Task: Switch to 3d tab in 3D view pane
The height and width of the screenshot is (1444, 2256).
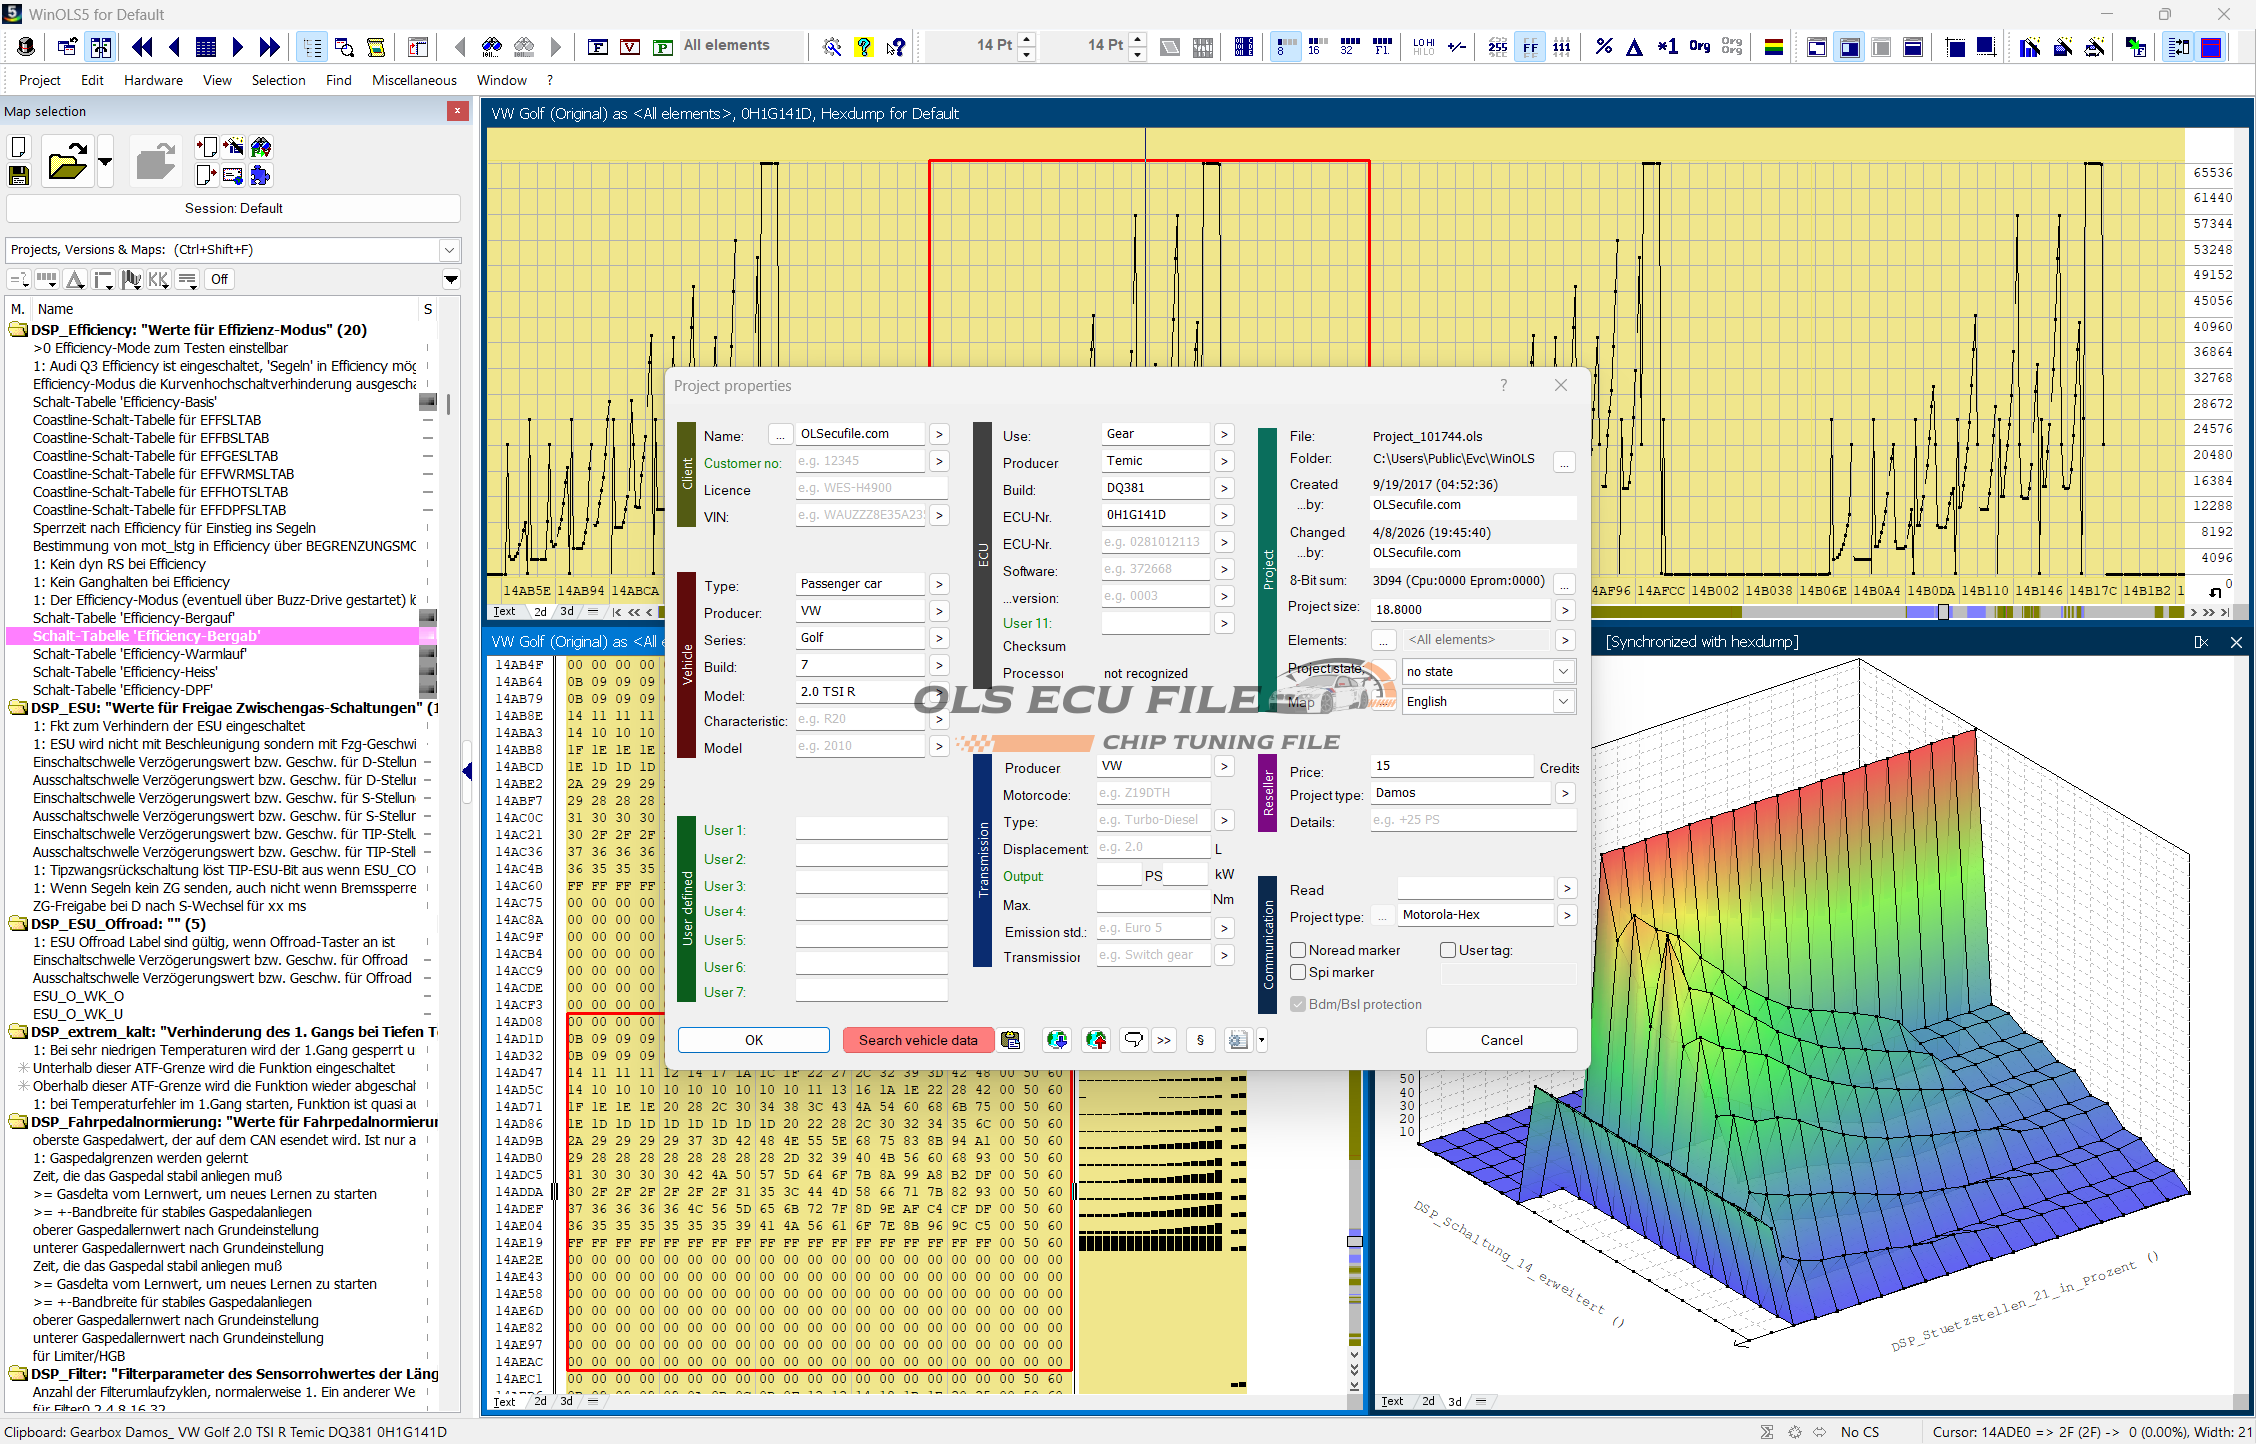Action: pyautogui.click(x=1454, y=1401)
